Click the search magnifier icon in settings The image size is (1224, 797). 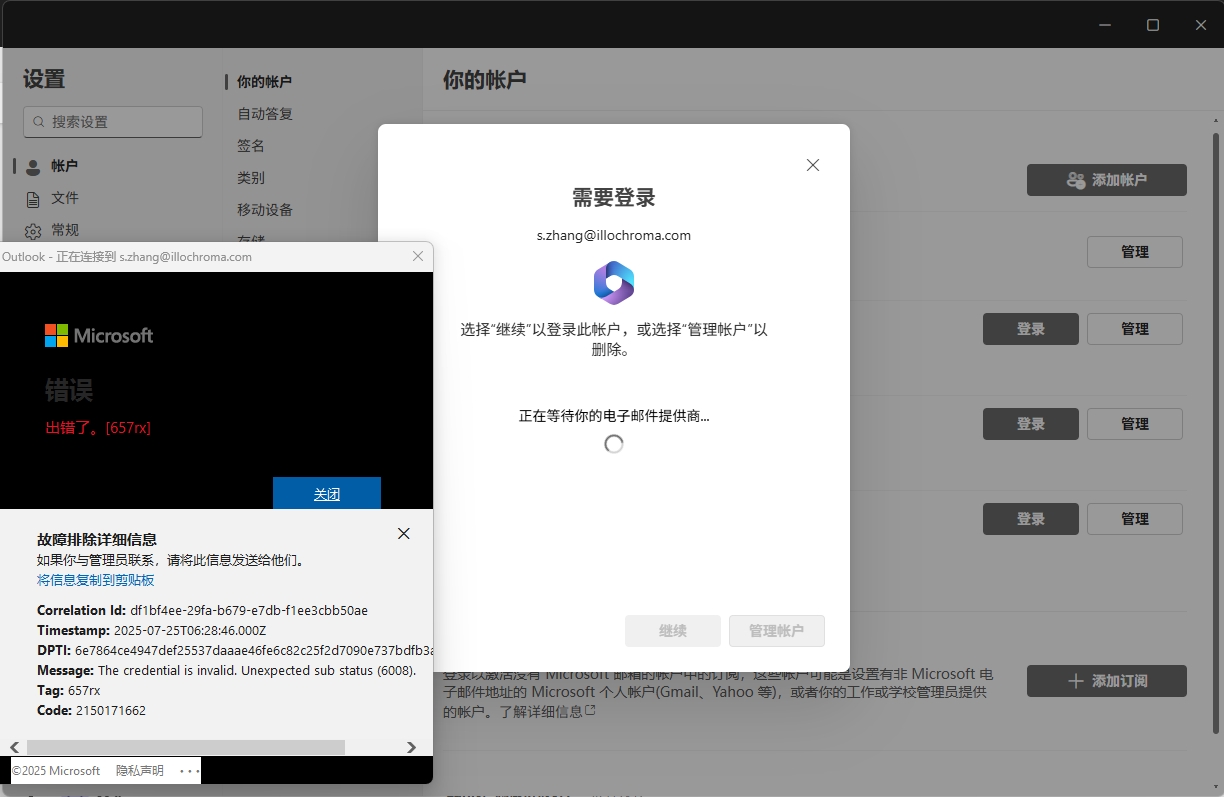pyautogui.click(x=38, y=122)
